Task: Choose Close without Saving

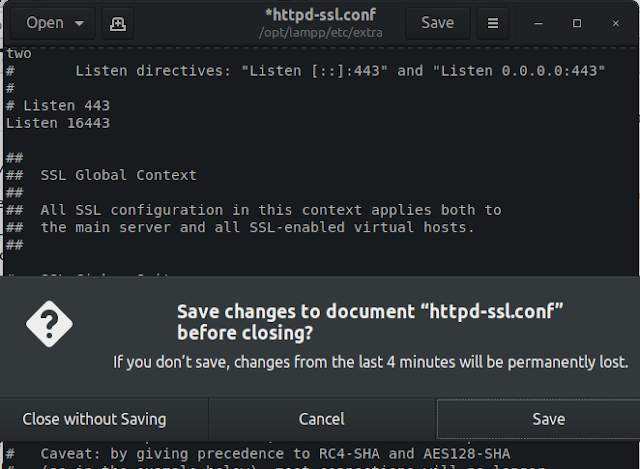Action: pyautogui.click(x=95, y=419)
